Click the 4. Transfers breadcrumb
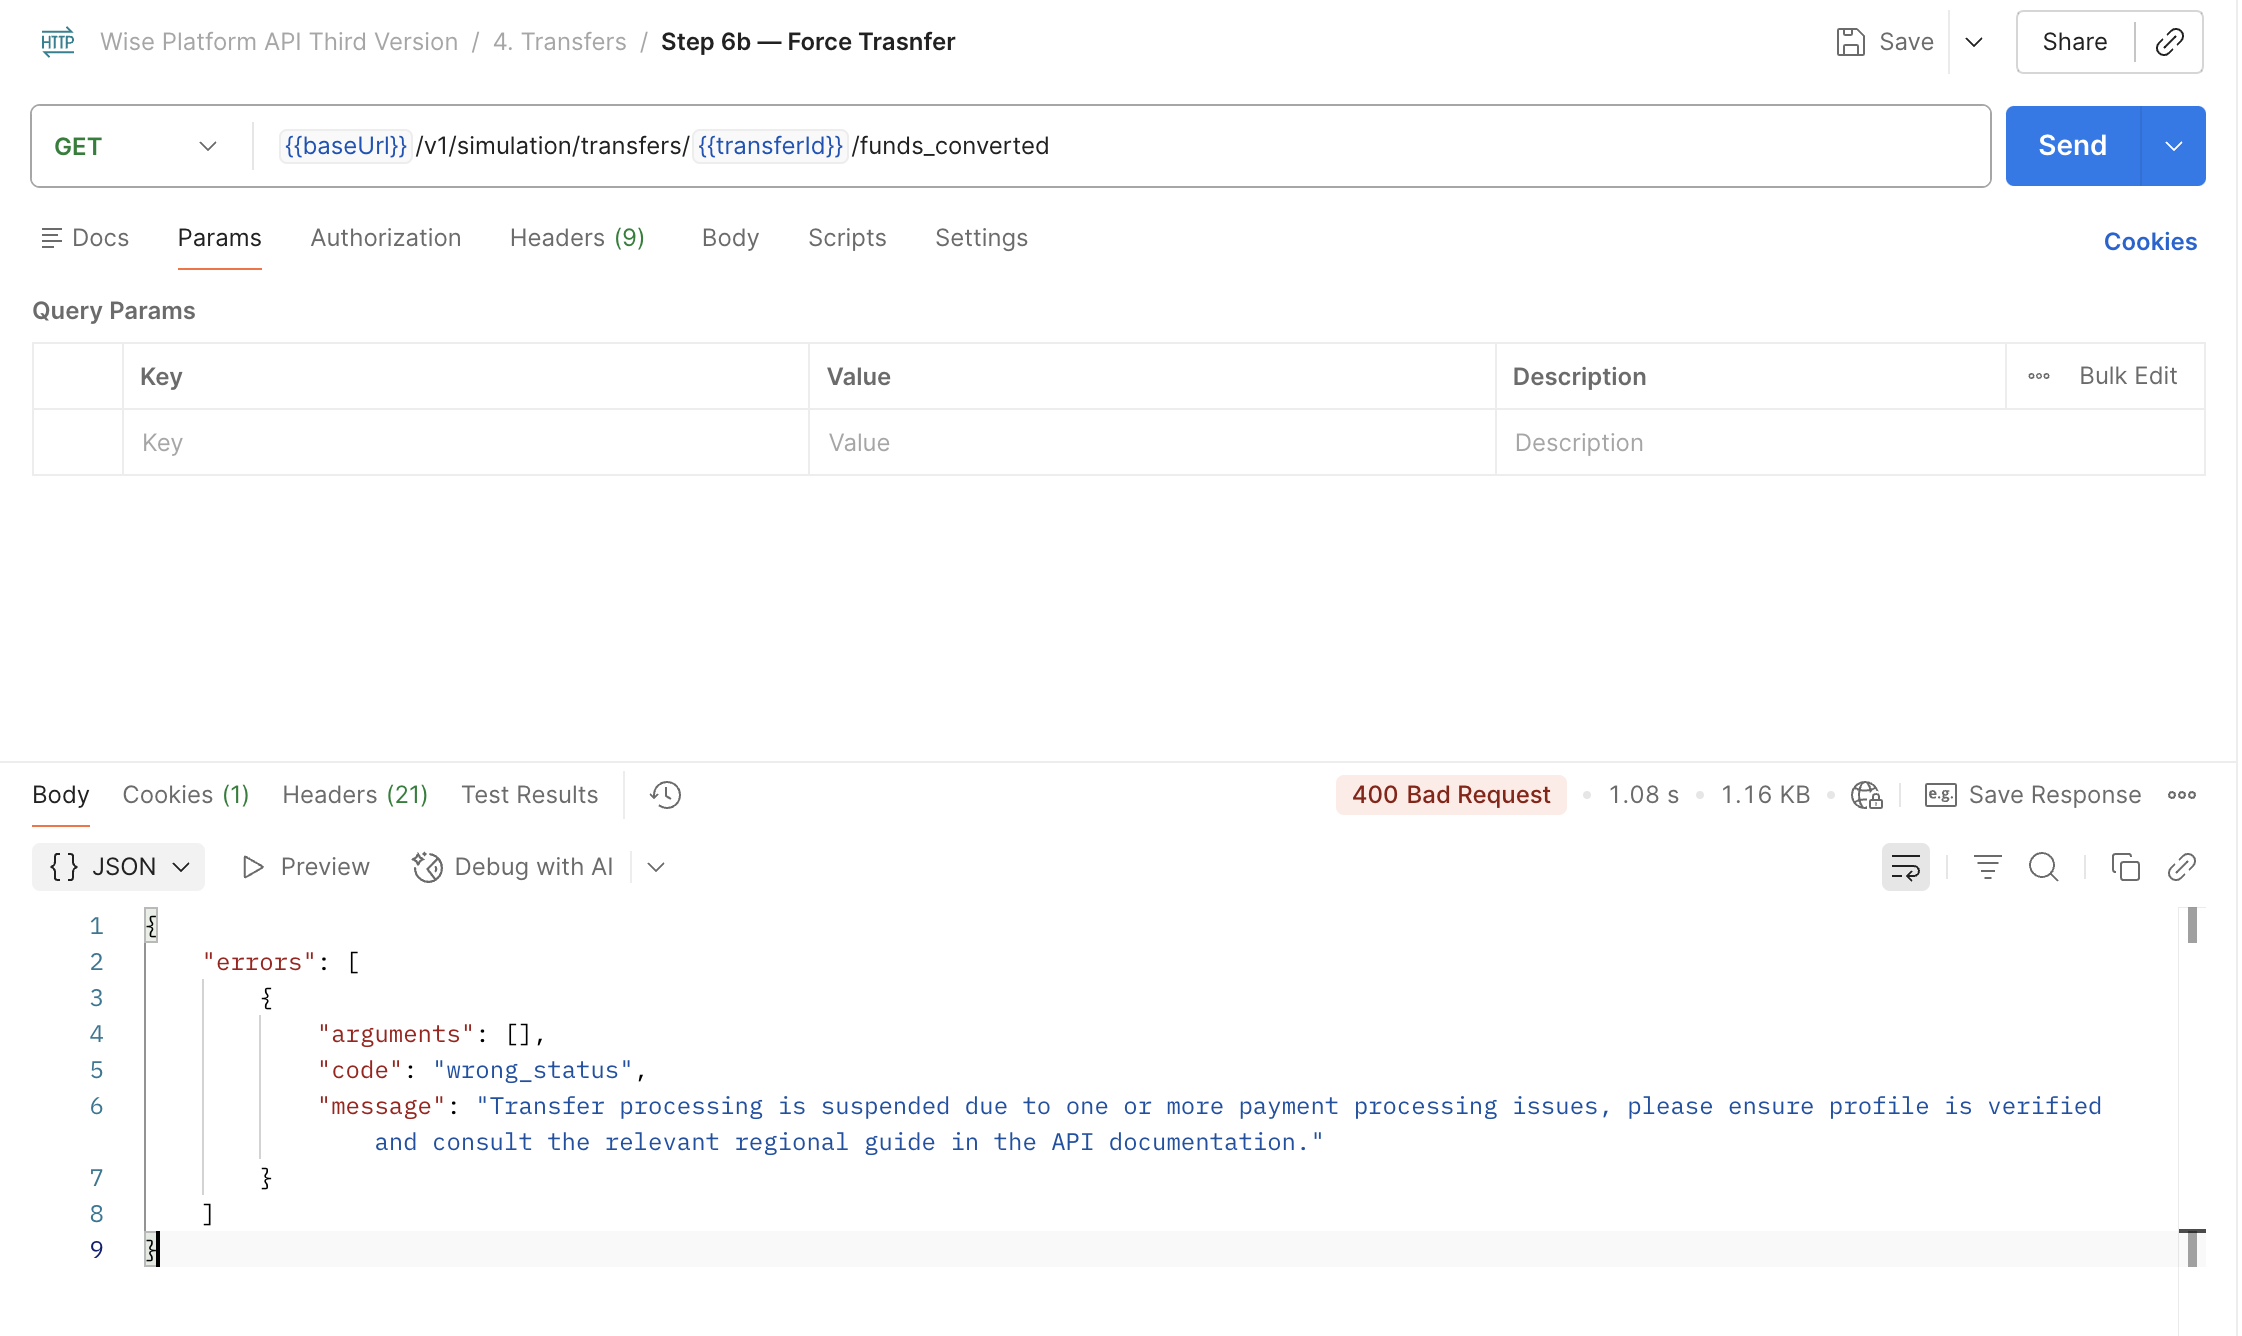 [x=560, y=42]
